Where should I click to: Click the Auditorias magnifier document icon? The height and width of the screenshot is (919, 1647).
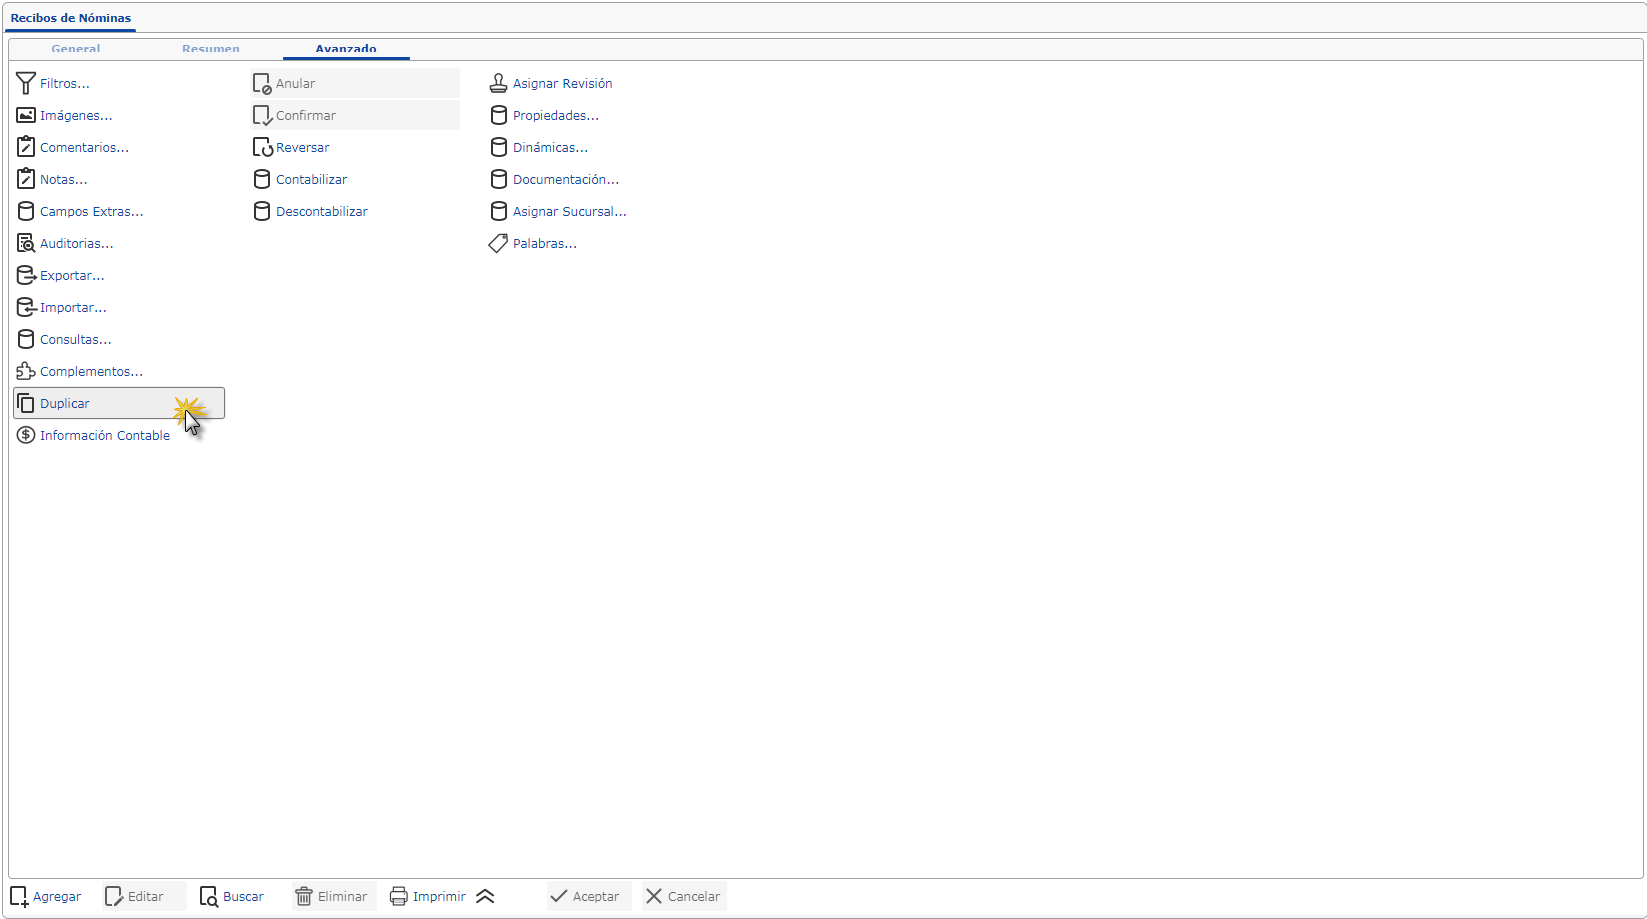26,244
